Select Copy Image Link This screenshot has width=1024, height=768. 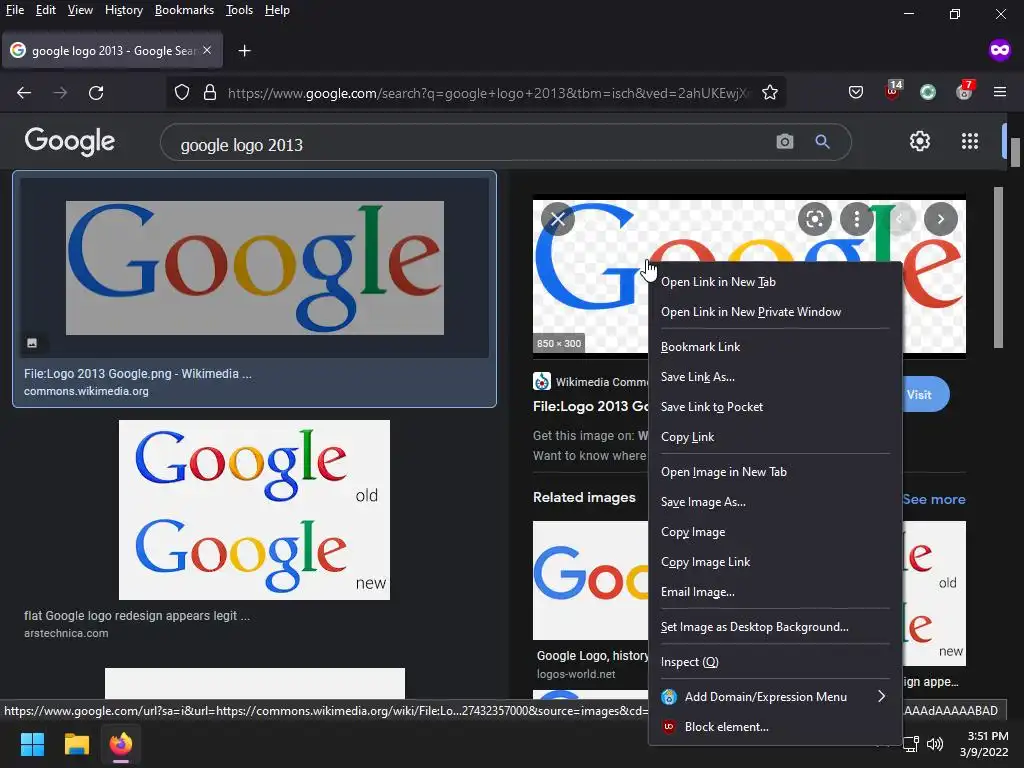pyautogui.click(x=775, y=562)
